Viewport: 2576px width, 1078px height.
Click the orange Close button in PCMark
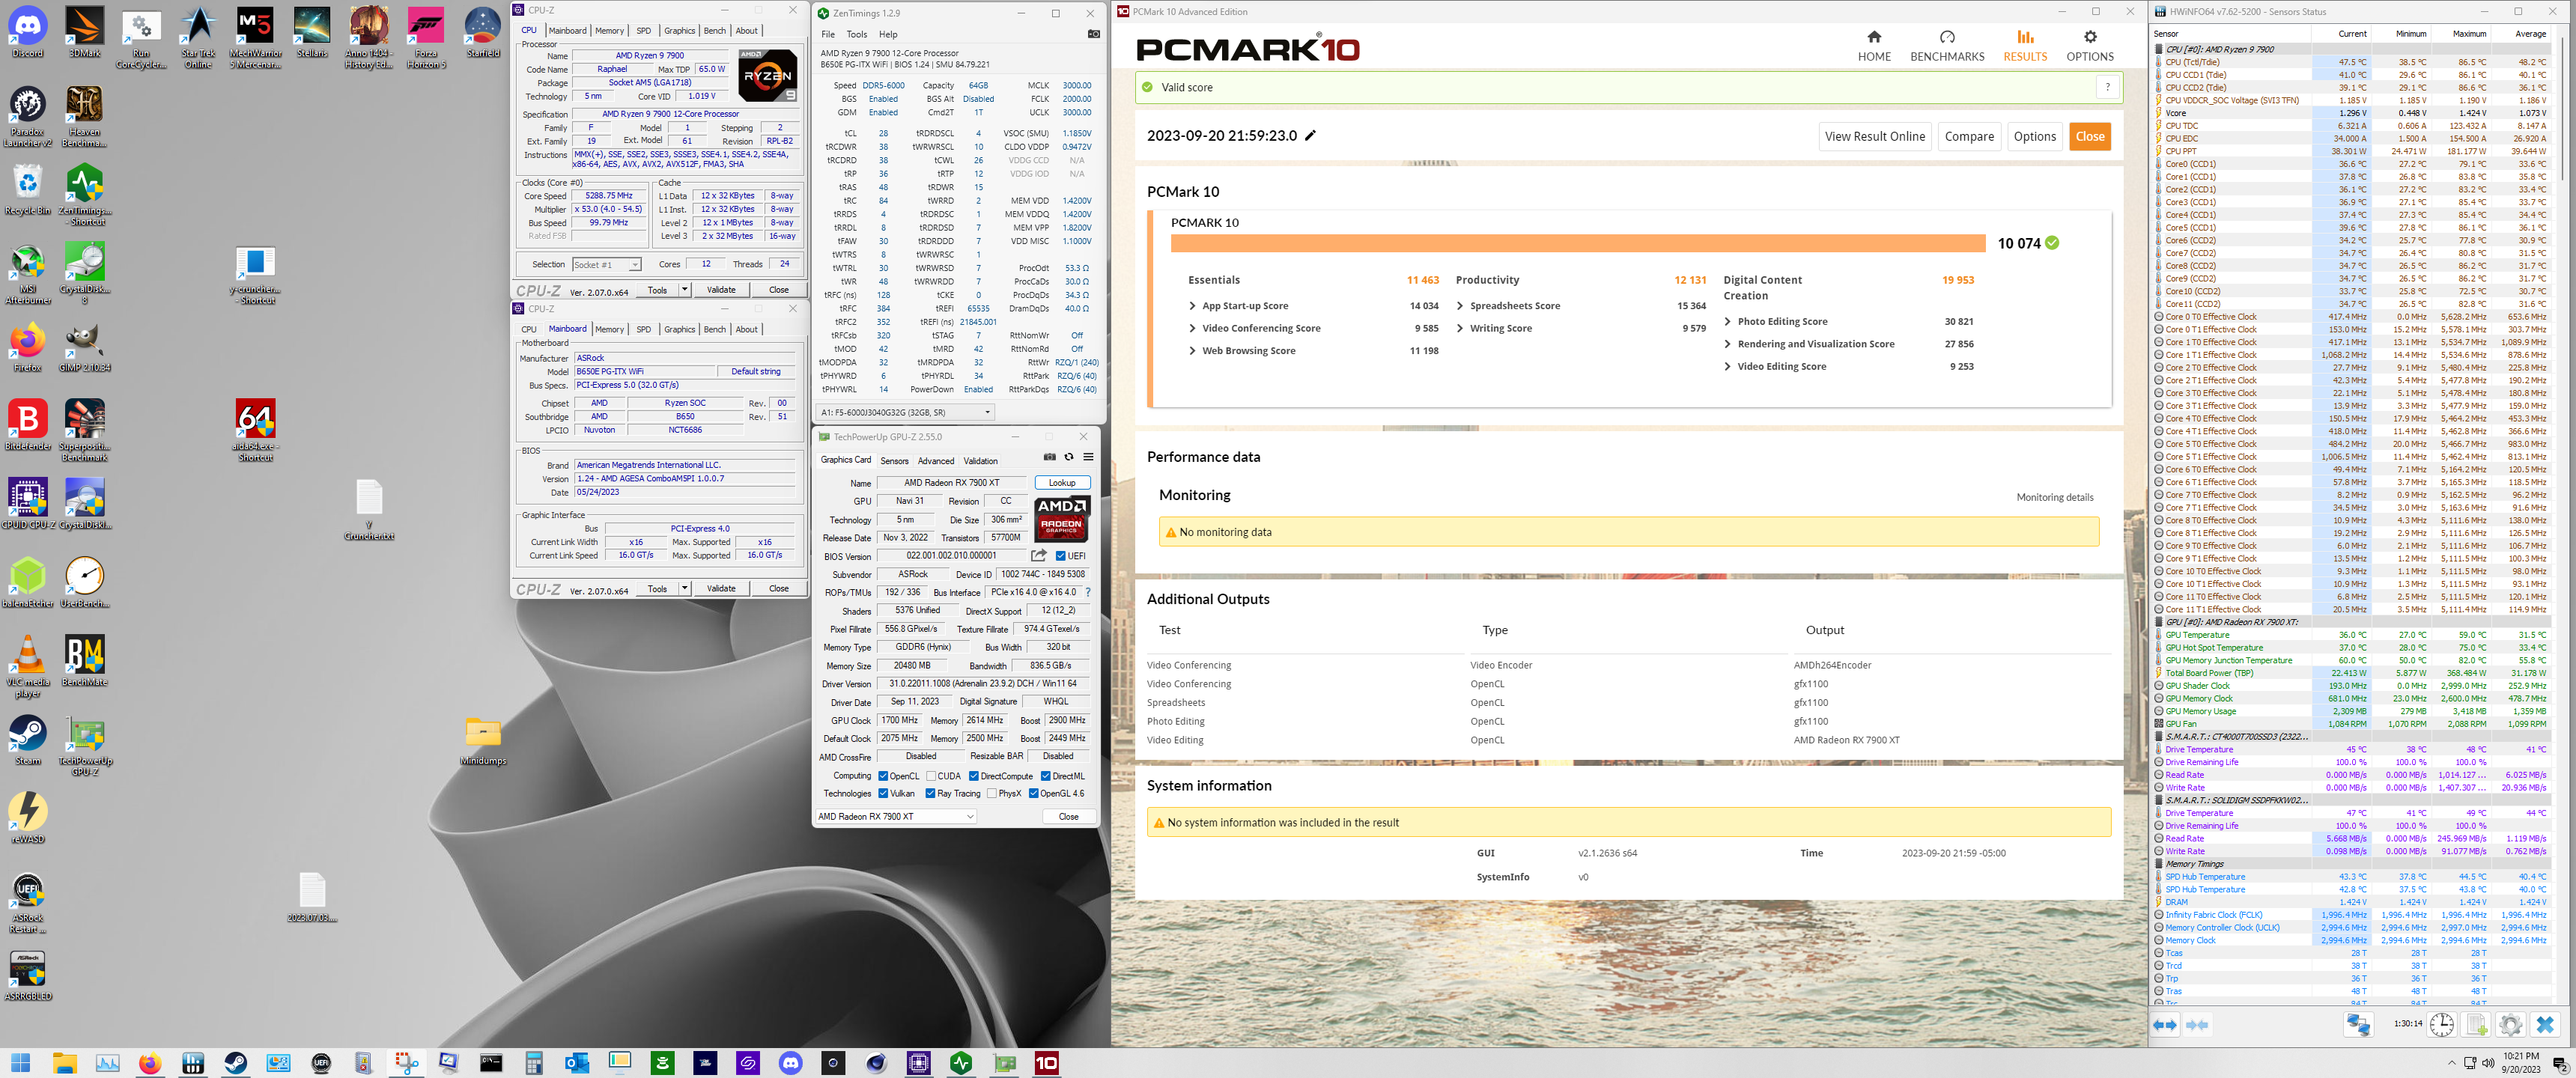(x=2089, y=137)
